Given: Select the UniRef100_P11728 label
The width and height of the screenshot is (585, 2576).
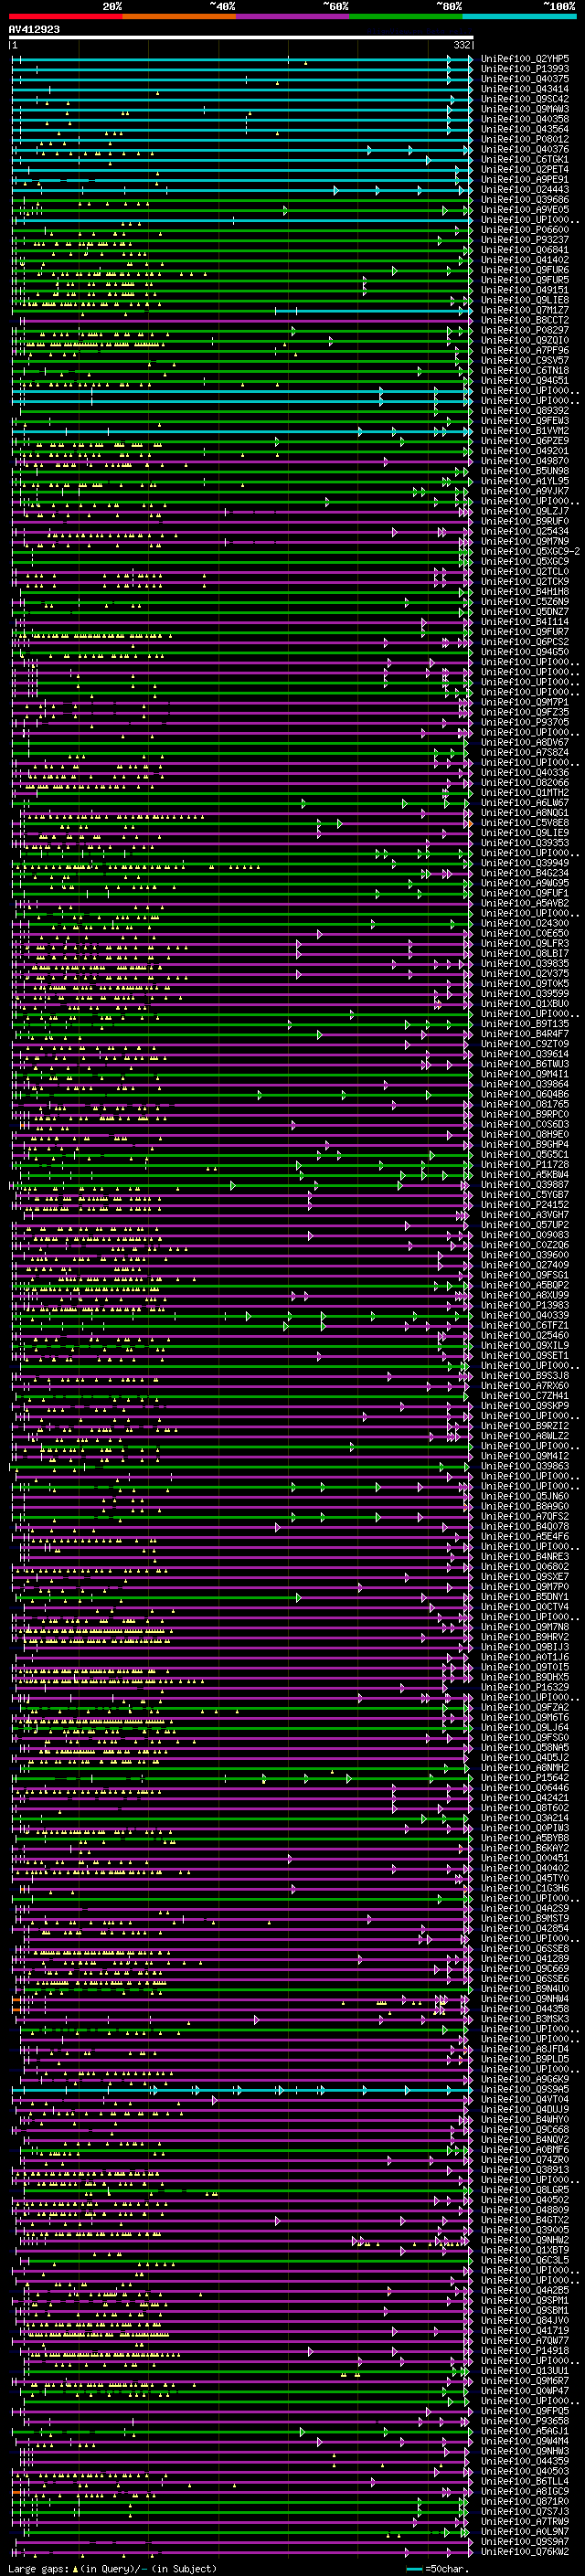Looking at the screenshot, I should pos(525,1164).
